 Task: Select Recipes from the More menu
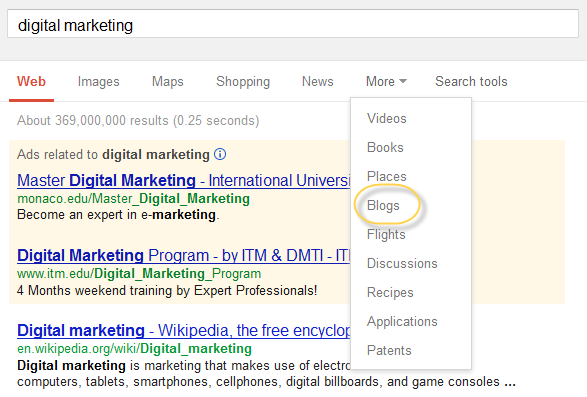(x=390, y=292)
